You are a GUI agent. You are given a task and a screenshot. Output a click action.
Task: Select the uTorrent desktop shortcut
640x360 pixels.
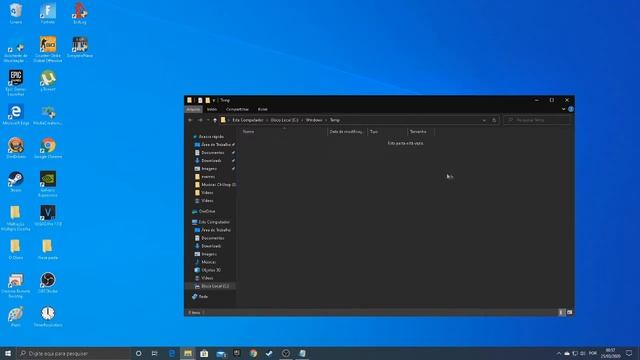pyautogui.click(x=48, y=80)
